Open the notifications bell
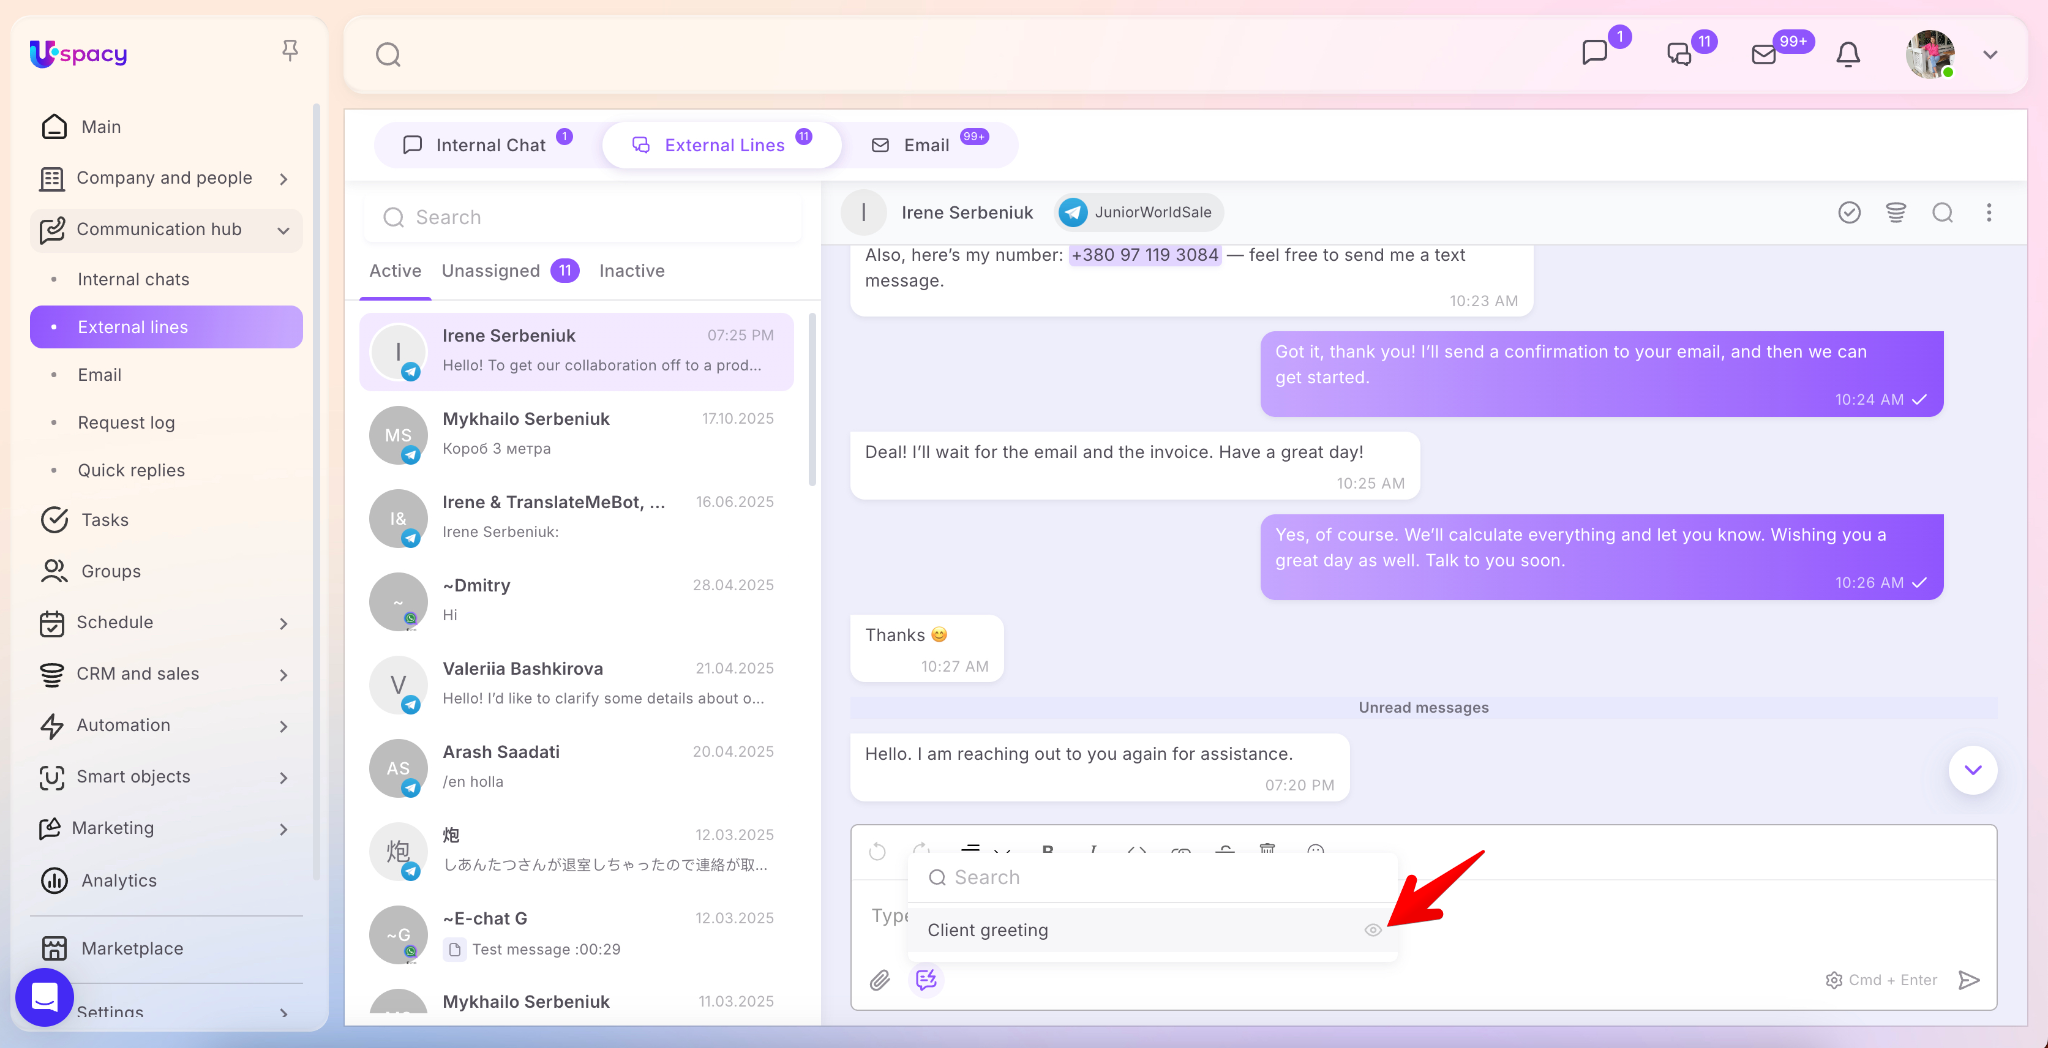Screen dimensions: 2048x1048 tap(1848, 54)
